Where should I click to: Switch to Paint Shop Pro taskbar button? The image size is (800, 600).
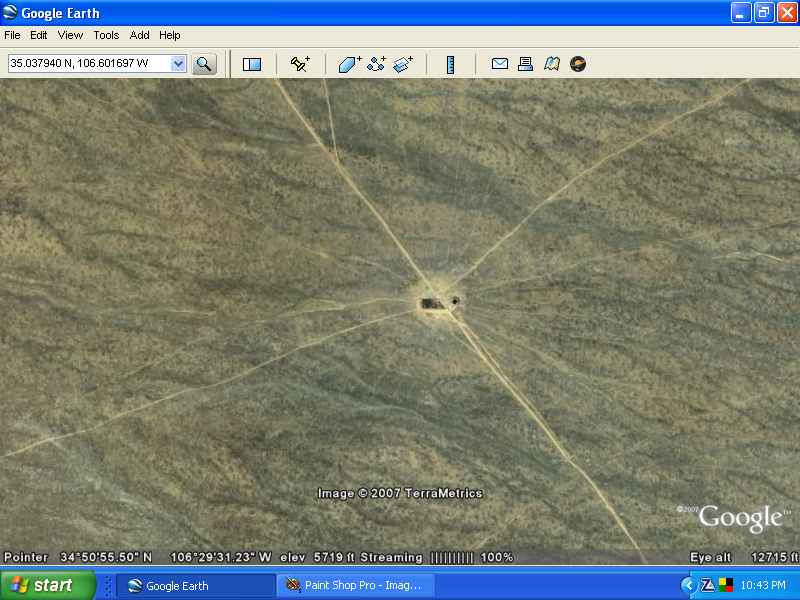tap(356, 586)
